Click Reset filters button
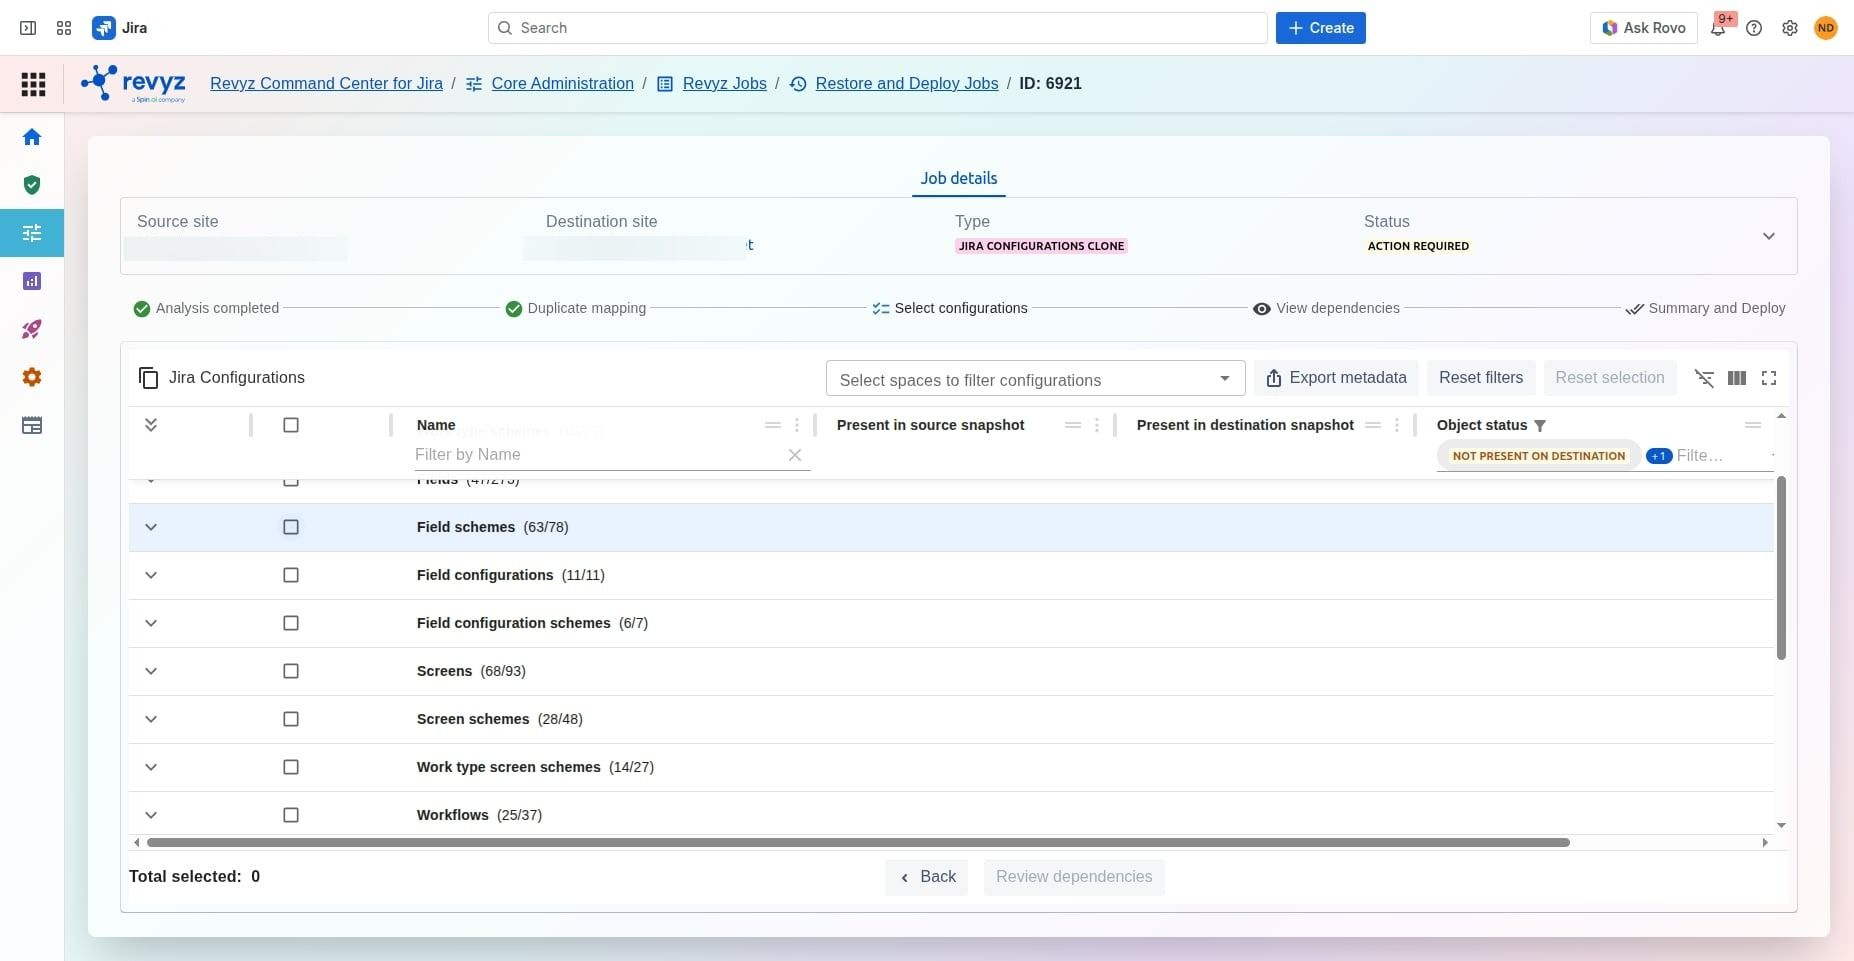Image resolution: width=1854 pixels, height=961 pixels. [x=1481, y=378]
